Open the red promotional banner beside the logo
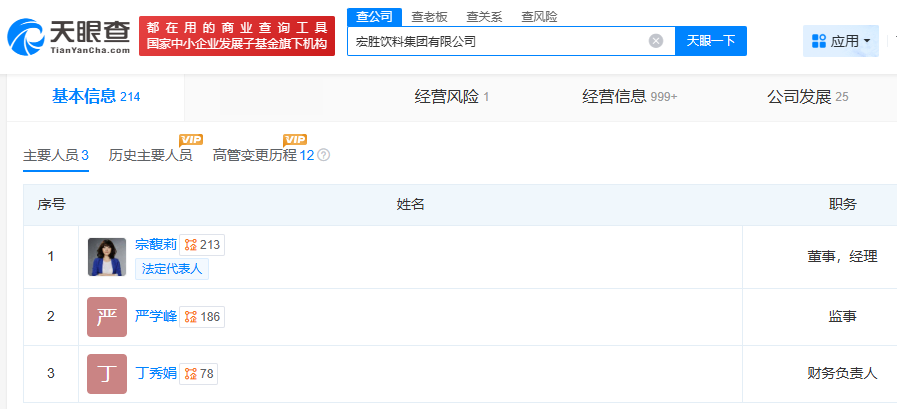Image resolution: width=897 pixels, height=409 pixels. (x=237, y=35)
